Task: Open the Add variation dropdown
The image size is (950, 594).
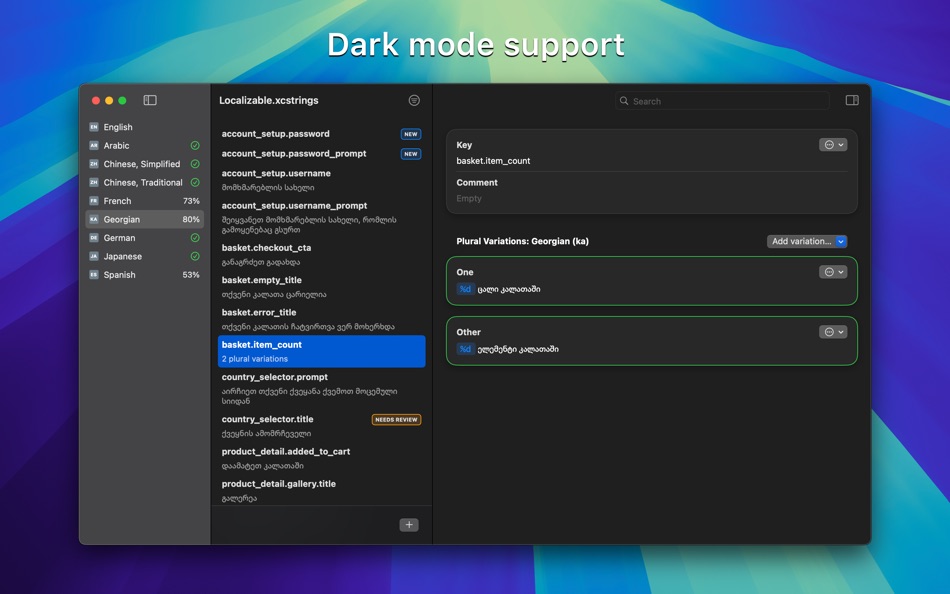Action: (x=807, y=241)
